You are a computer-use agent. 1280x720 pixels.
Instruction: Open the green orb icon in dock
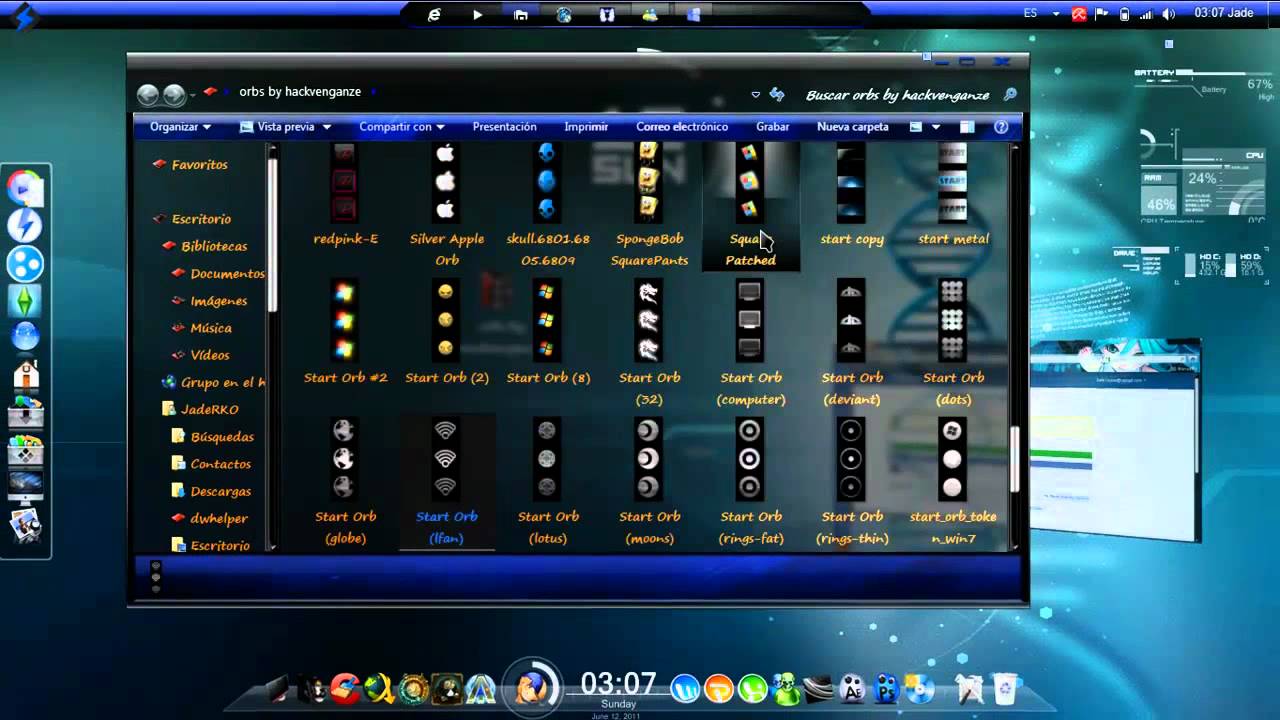coord(752,688)
